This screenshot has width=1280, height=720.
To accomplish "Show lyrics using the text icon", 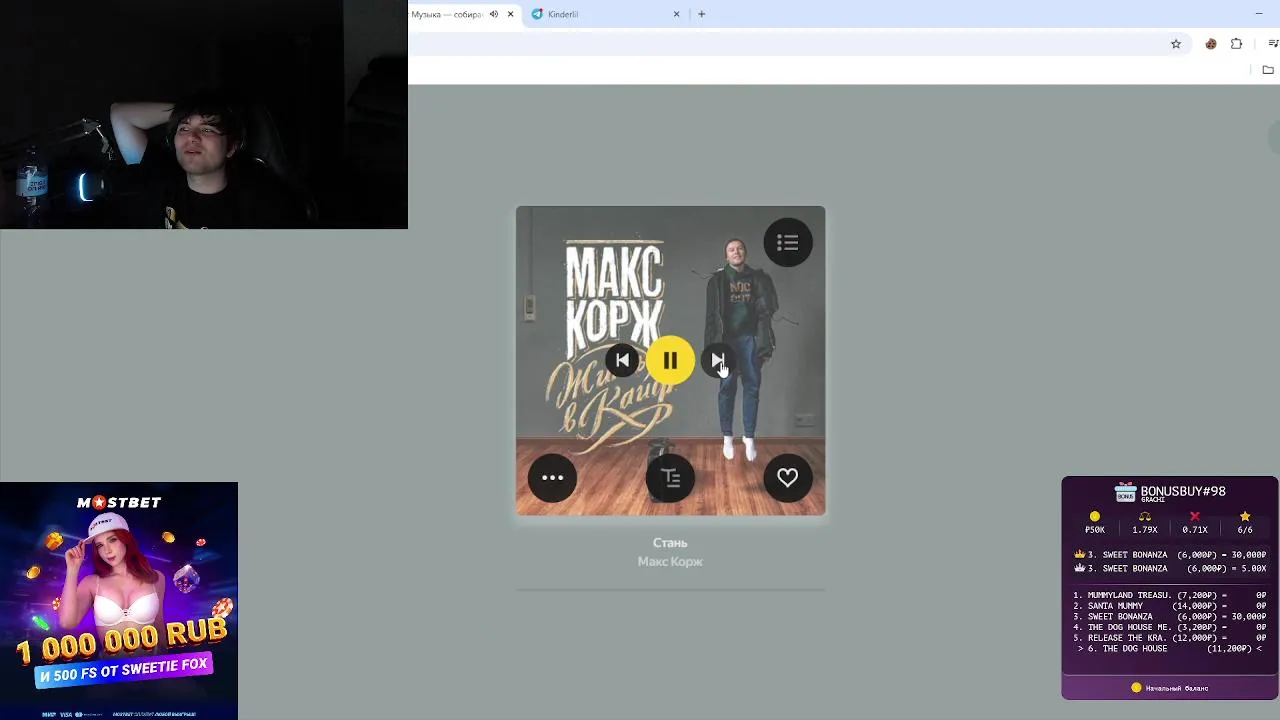I will pyautogui.click(x=670, y=478).
